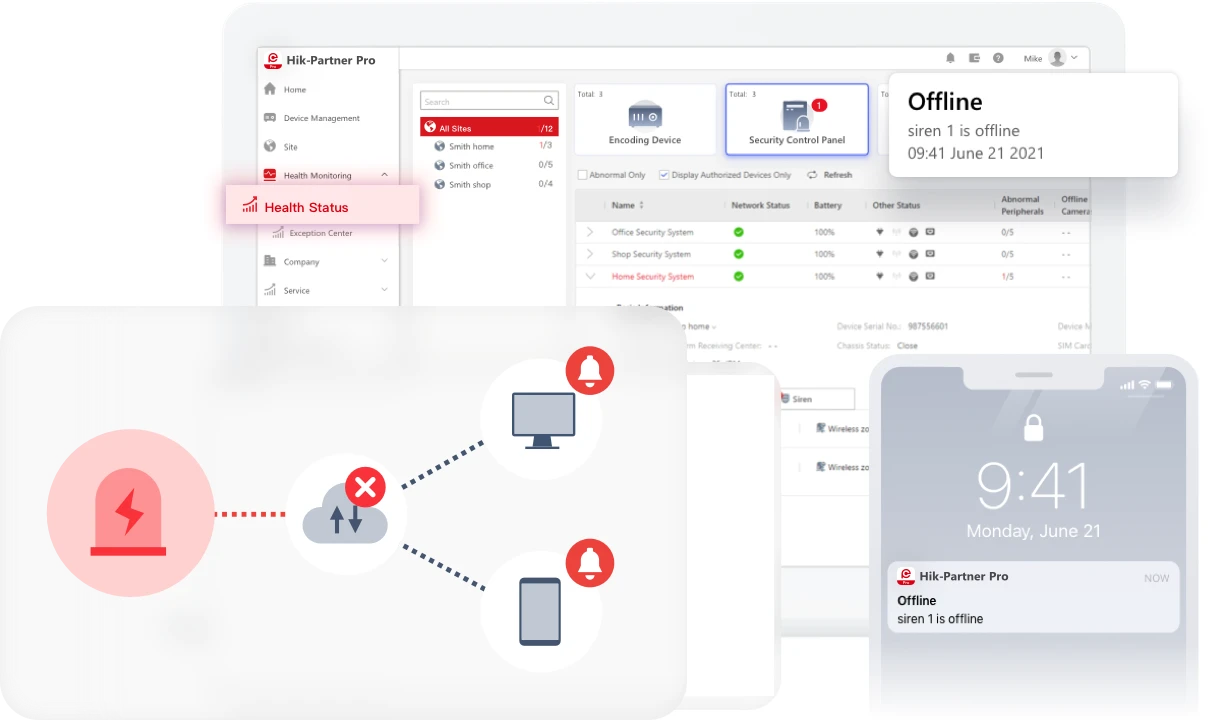Image resolution: width=1227 pixels, height=720 pixels.
Task: Select the Encoding Device card icon
Action: pyautogui.click(x=645, y=114)
